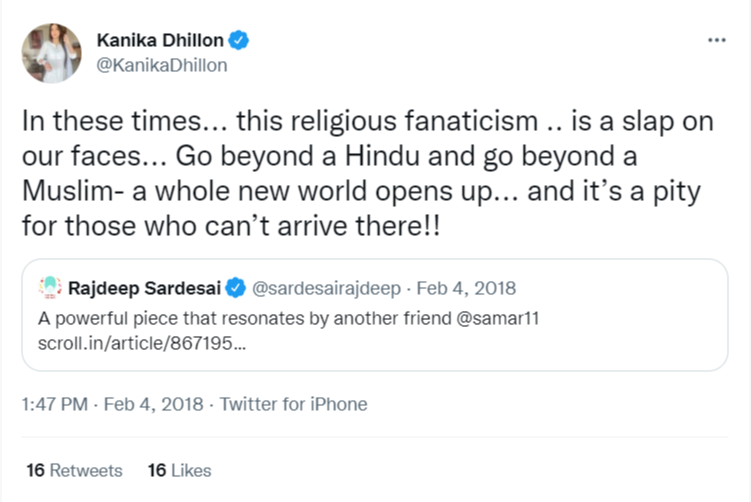This screenshot has width=751, height=502.
Task: Open the @KanikaDhillon handle link
Action: [x=161, y=65]
